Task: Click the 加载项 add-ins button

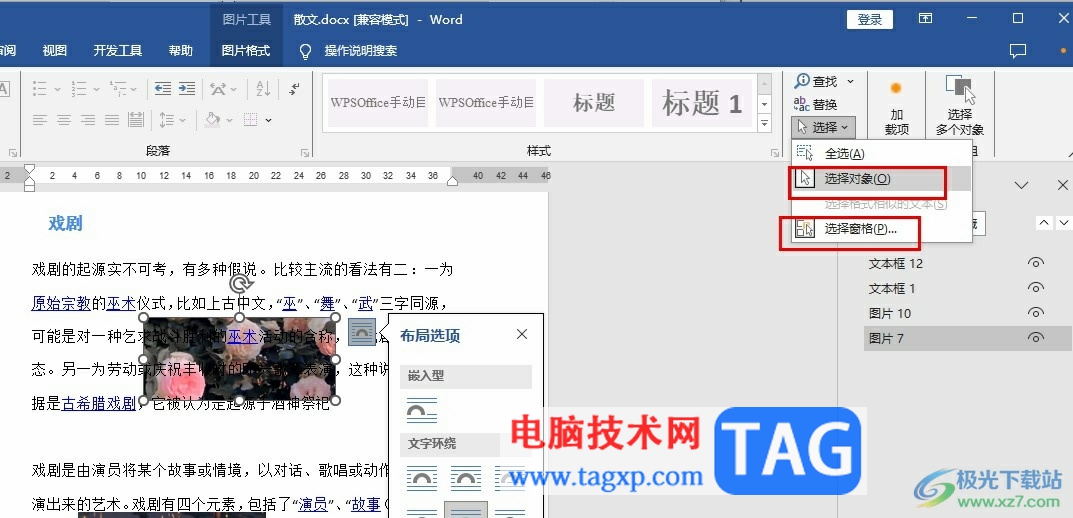Action: coord(896,107)
